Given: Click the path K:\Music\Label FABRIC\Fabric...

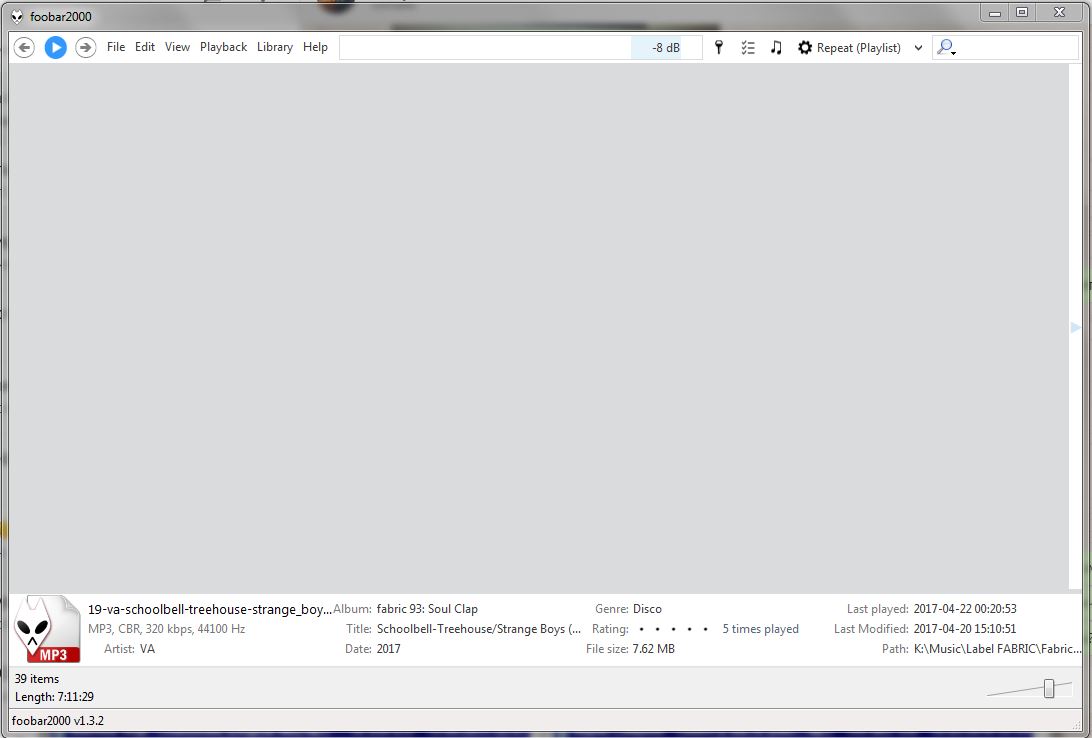Looking at the screenshot, I should pyautogui.click(x=997, y=649).
